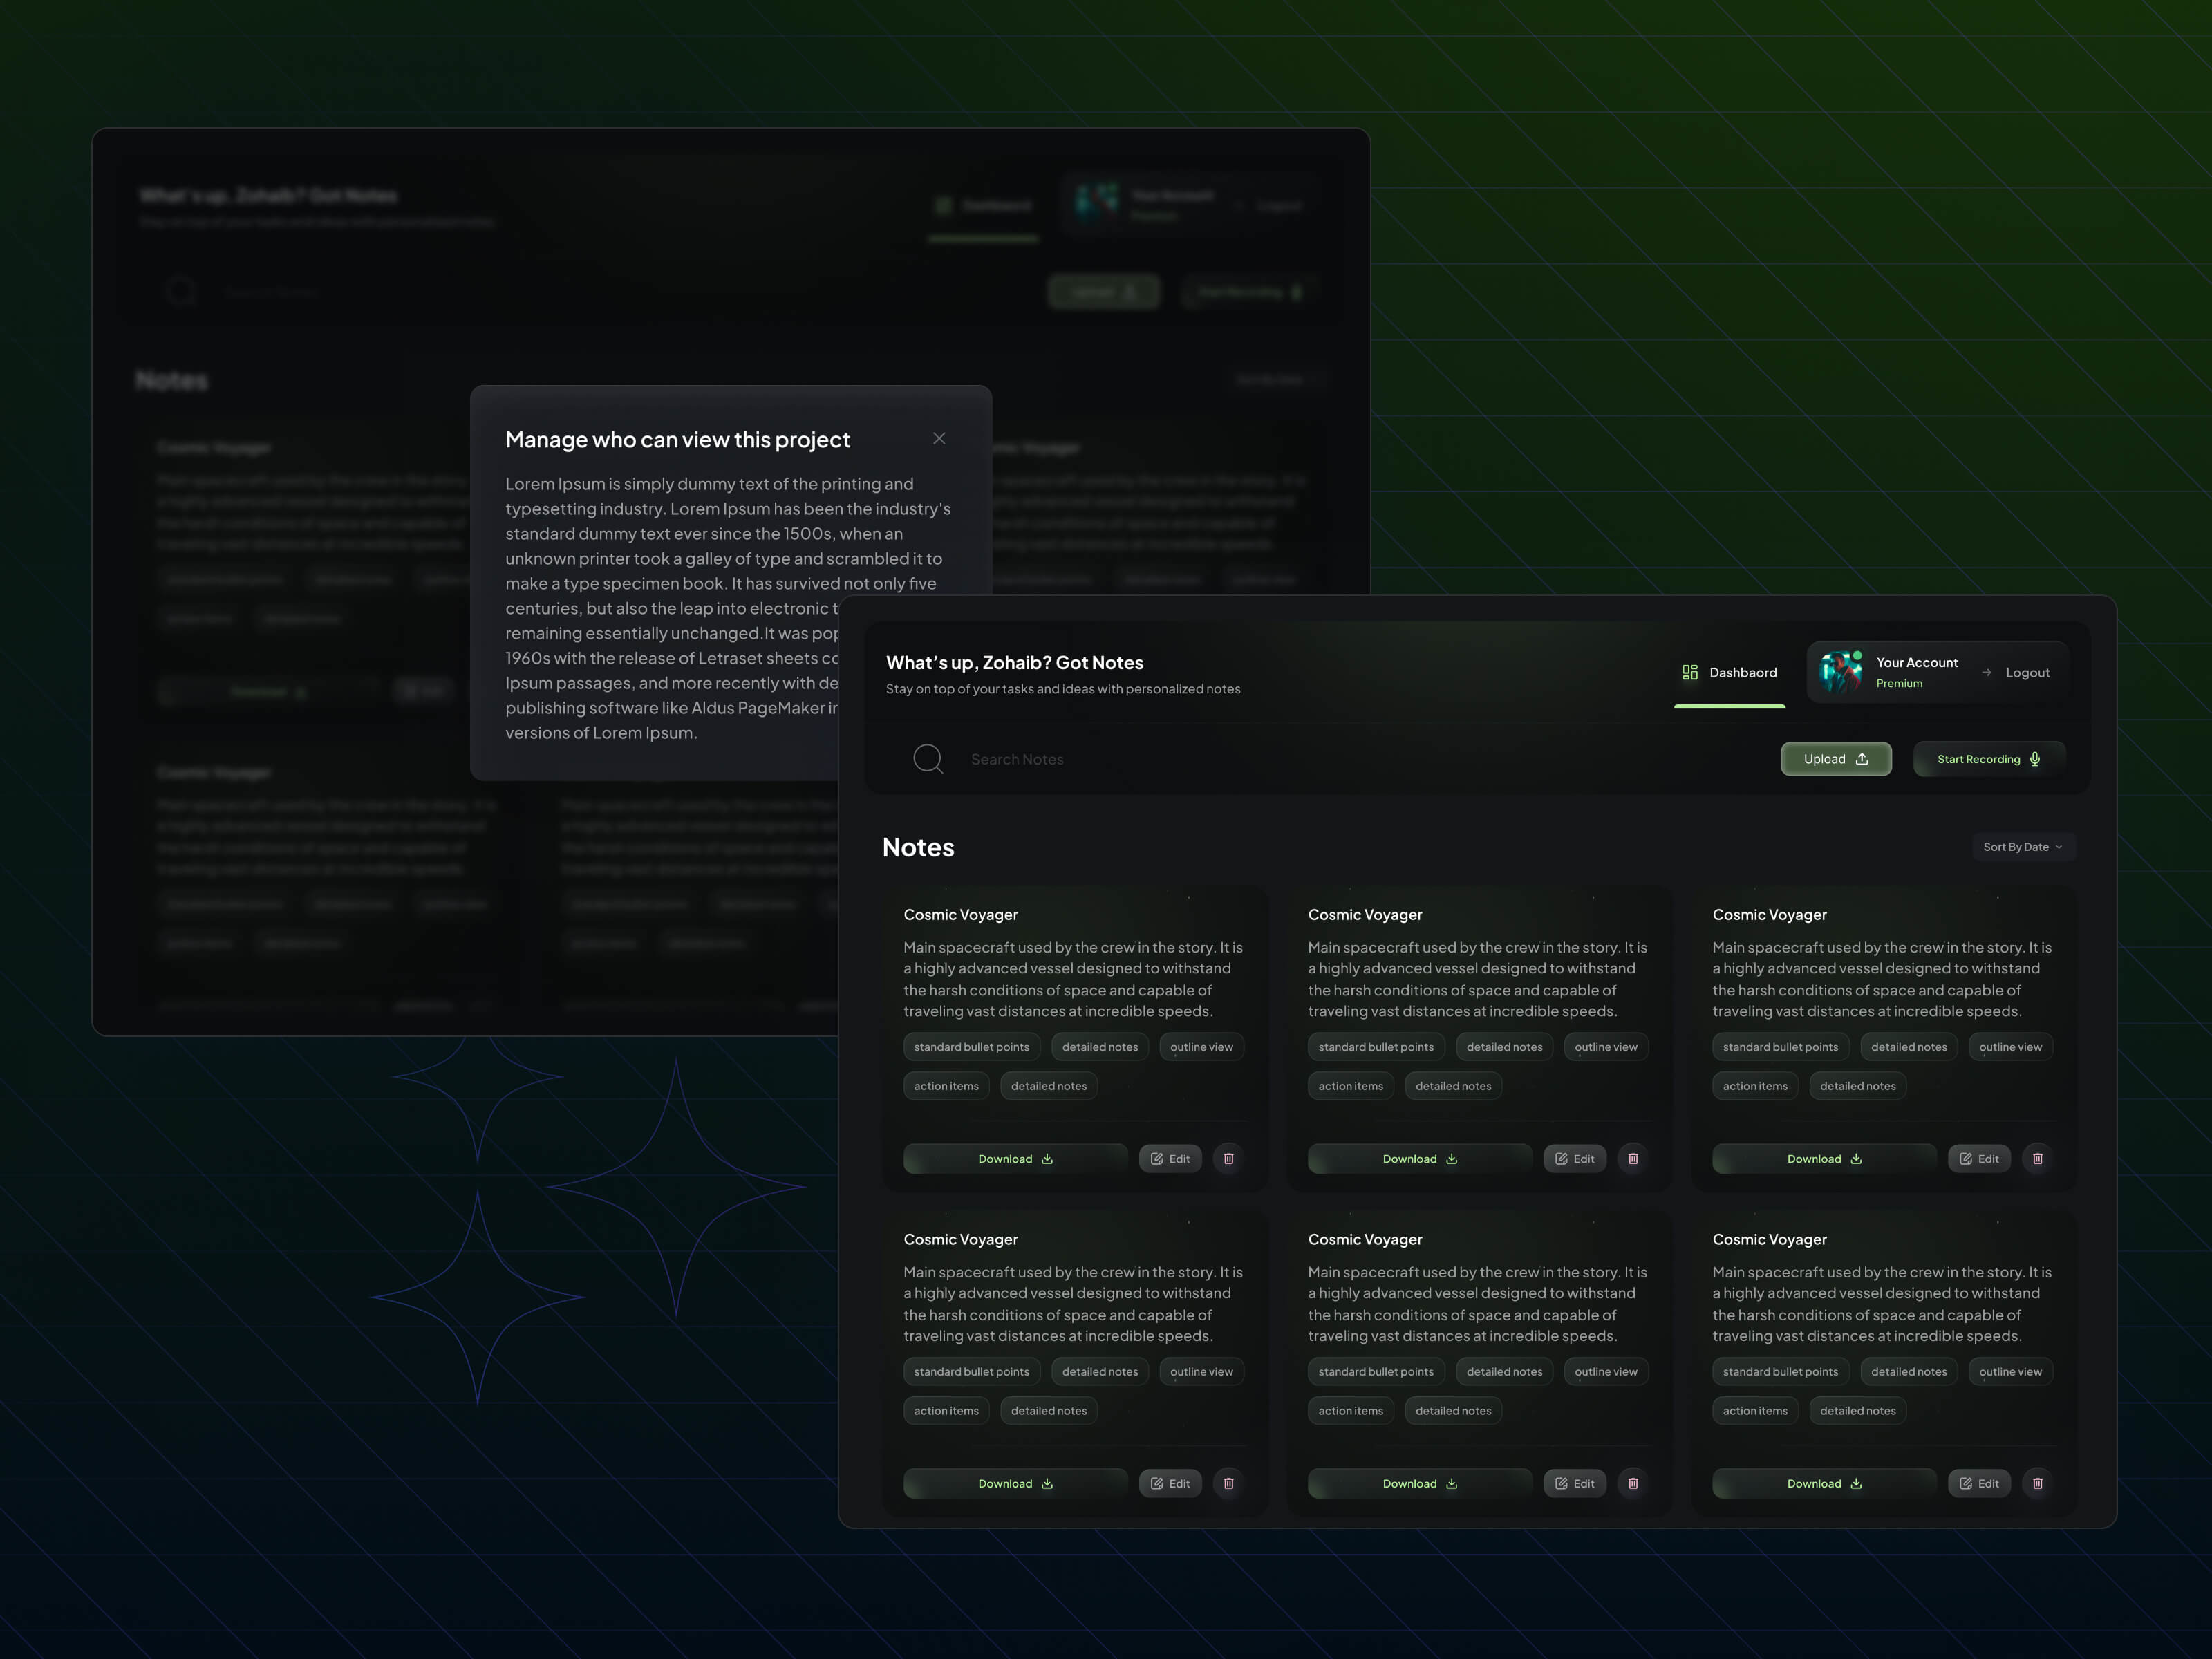Edit the bottom-left Cosmic Voyager note
This screenshot has width=2212, height=1659.
1170,1483
